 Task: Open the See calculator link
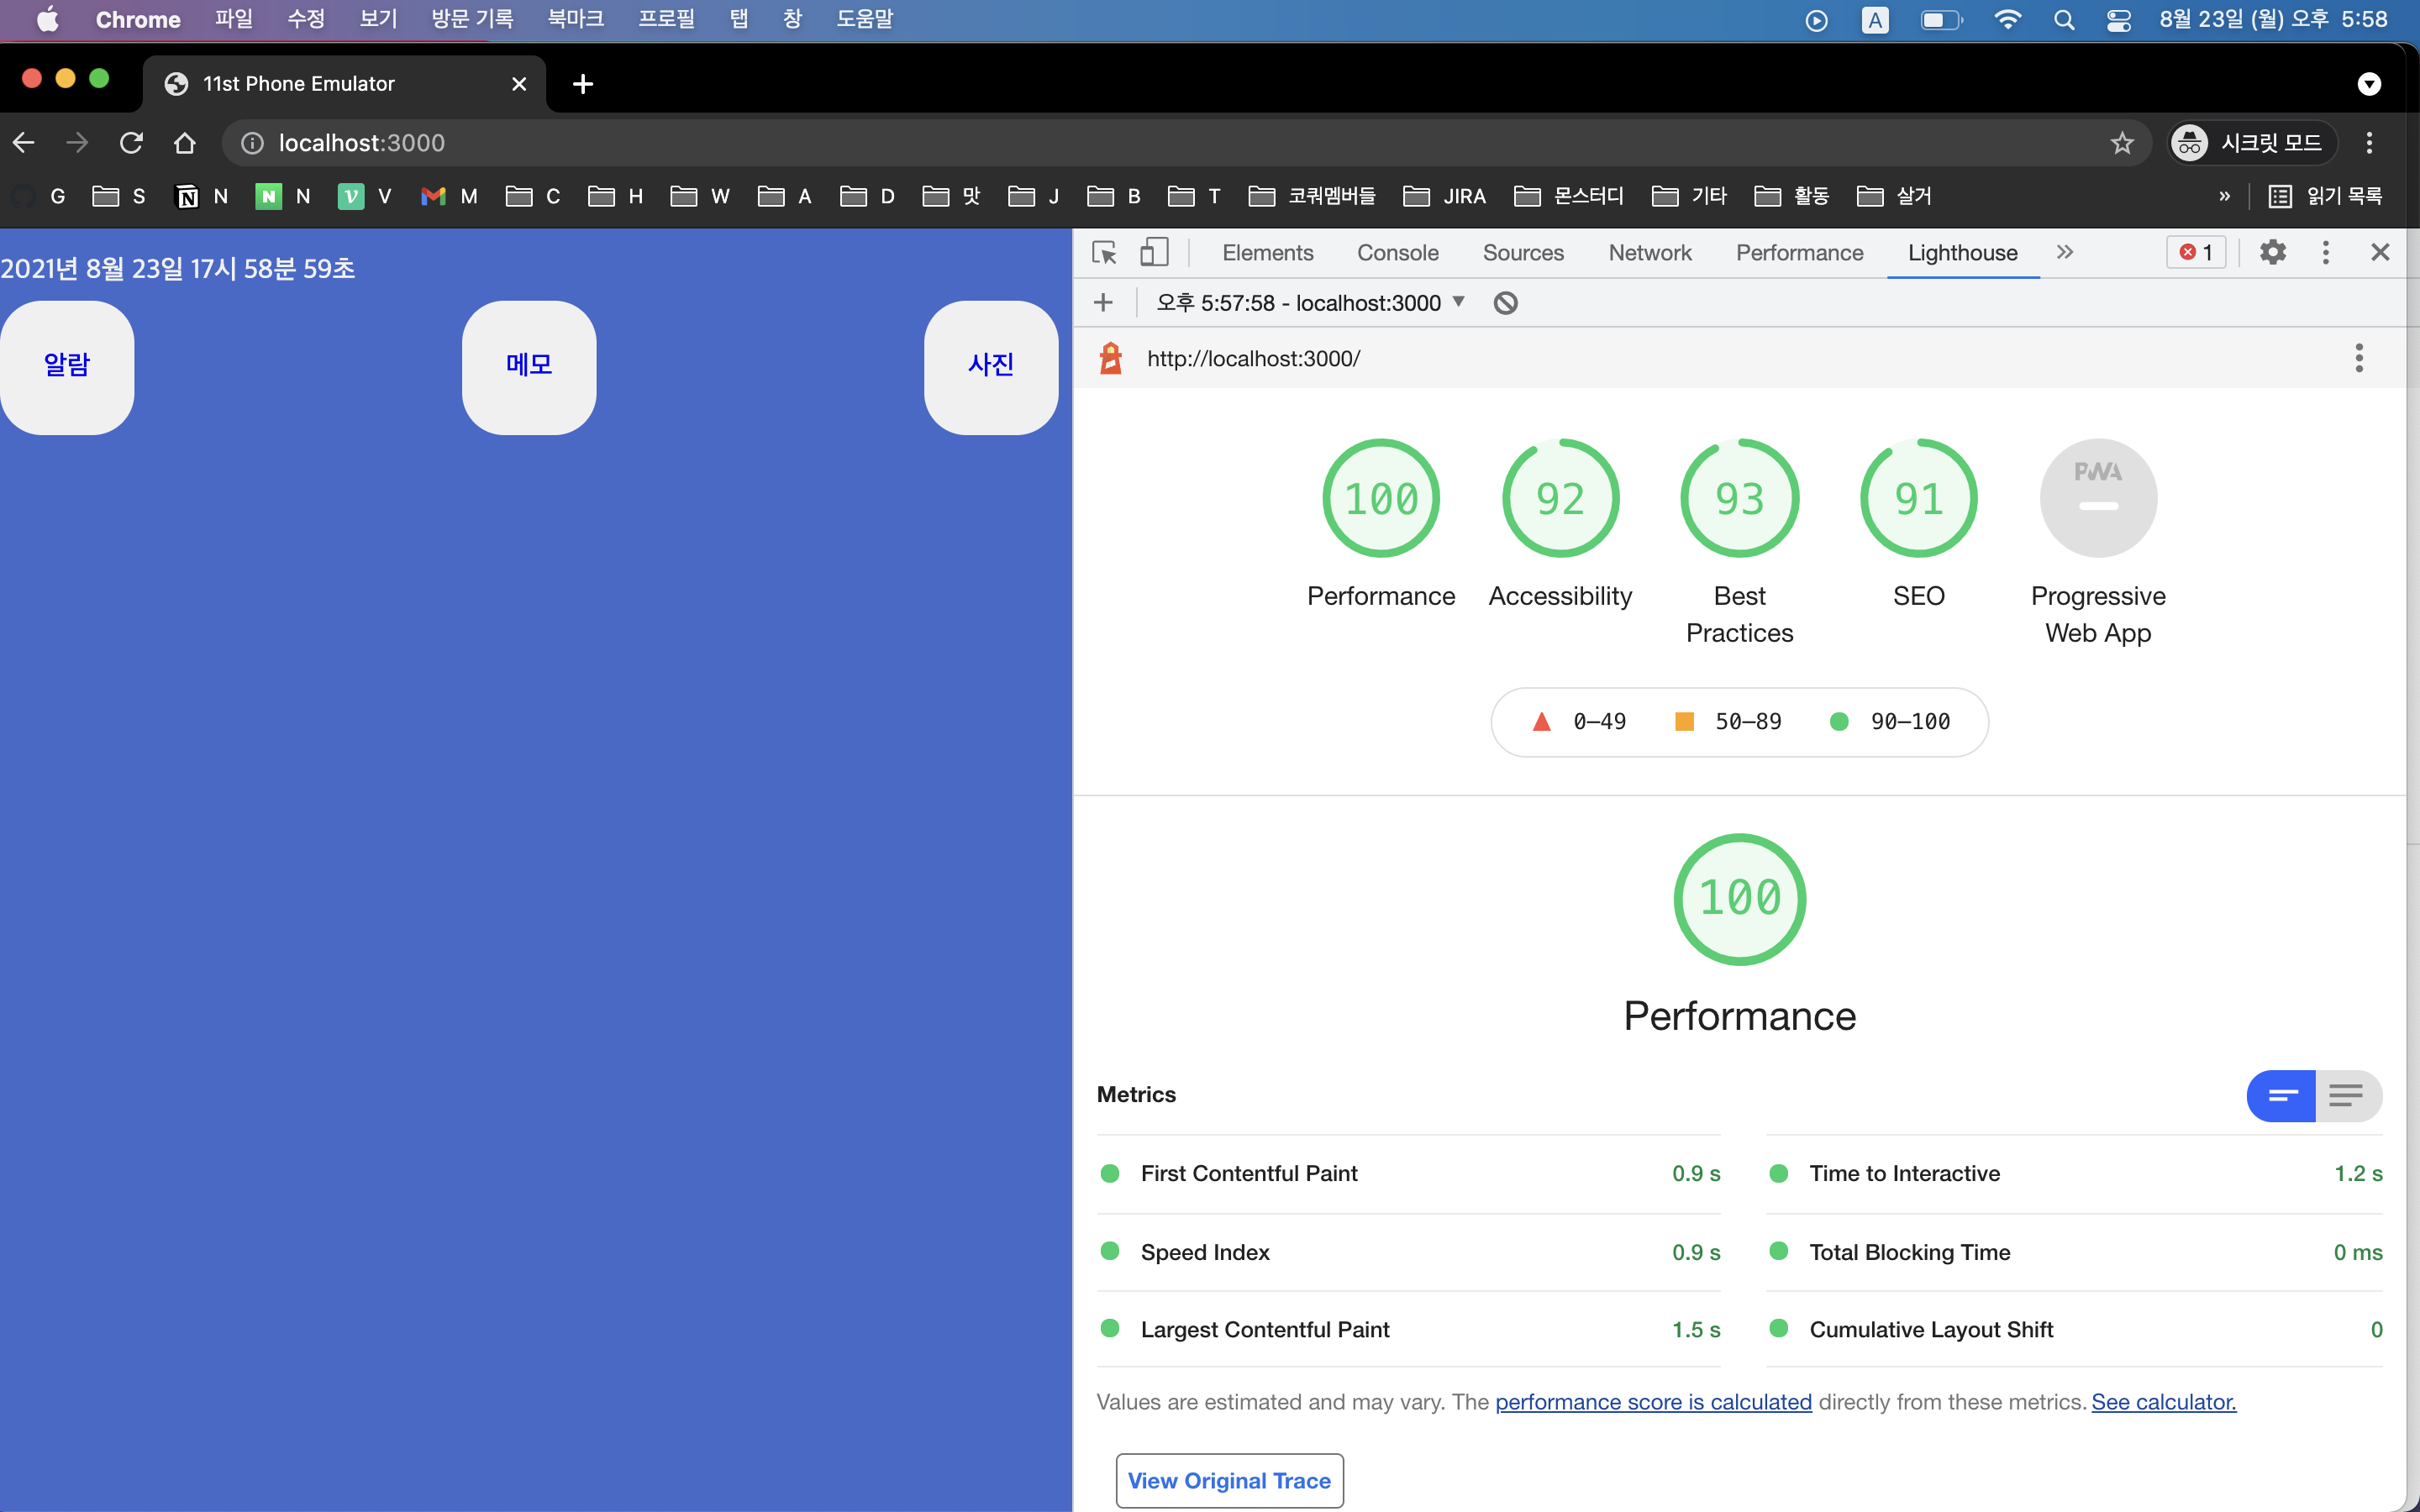pyautogui.click(x=2163, y=1402)
